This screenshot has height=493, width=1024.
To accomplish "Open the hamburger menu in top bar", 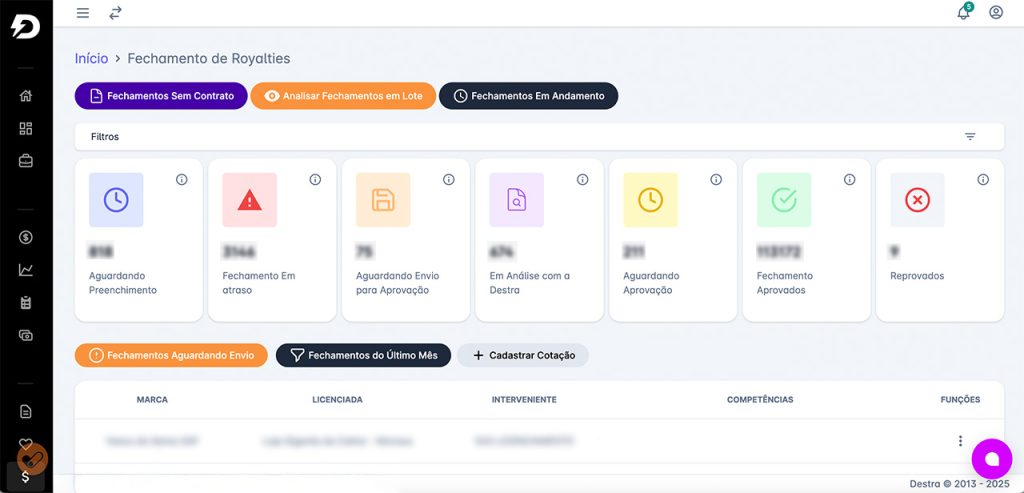I will [83, 13].
